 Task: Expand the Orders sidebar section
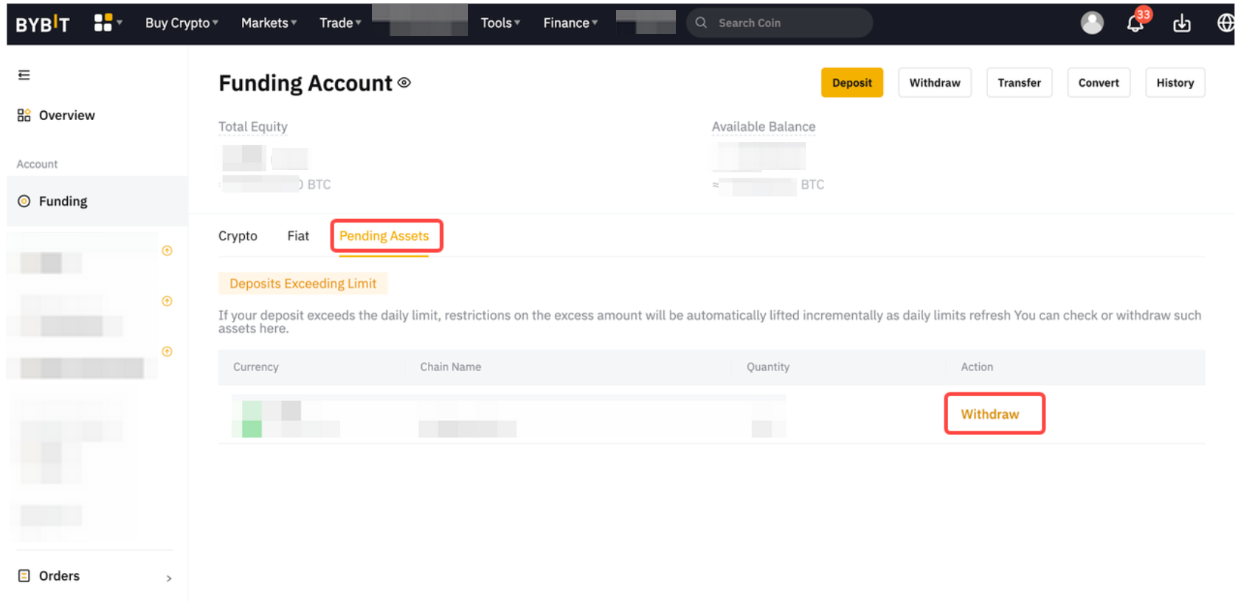(x=95, y=576)
